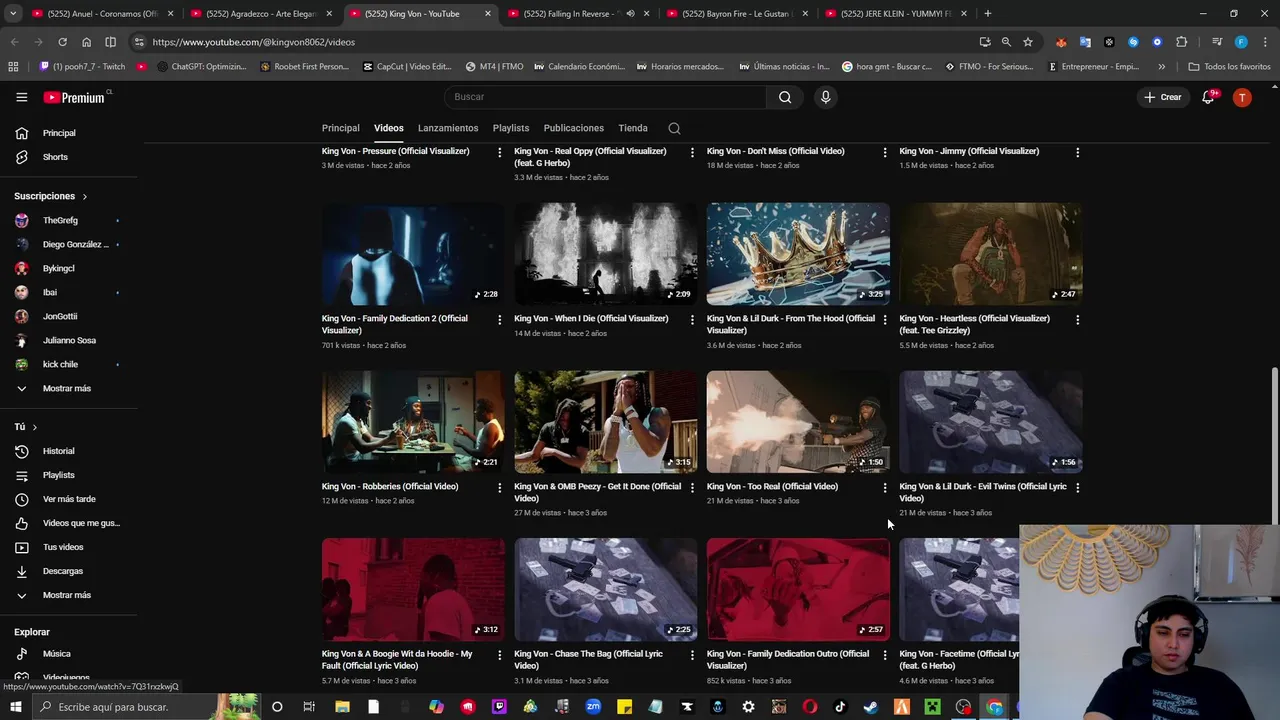This screenshot has height=720, width=1280.
Task: Open options for Pressure (Official Visualizer)
Action: click(499, 152)
